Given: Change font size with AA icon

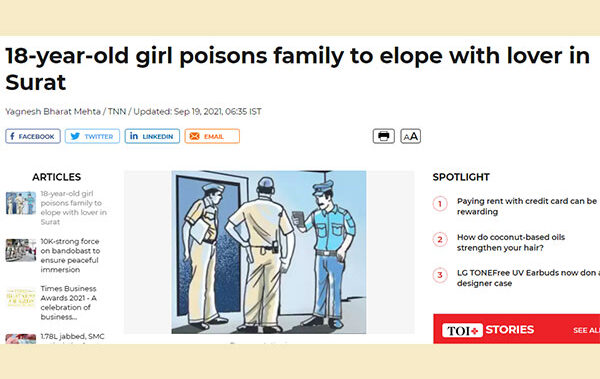Looking at the screenshot, I should 411,136.
